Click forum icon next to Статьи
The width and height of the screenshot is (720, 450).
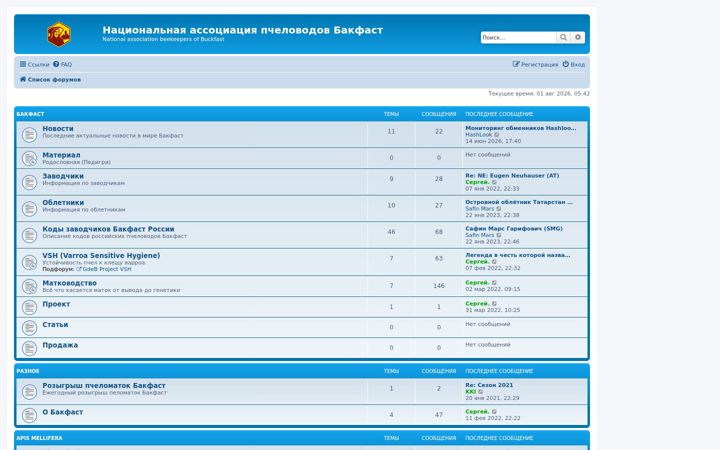[29, 328]
